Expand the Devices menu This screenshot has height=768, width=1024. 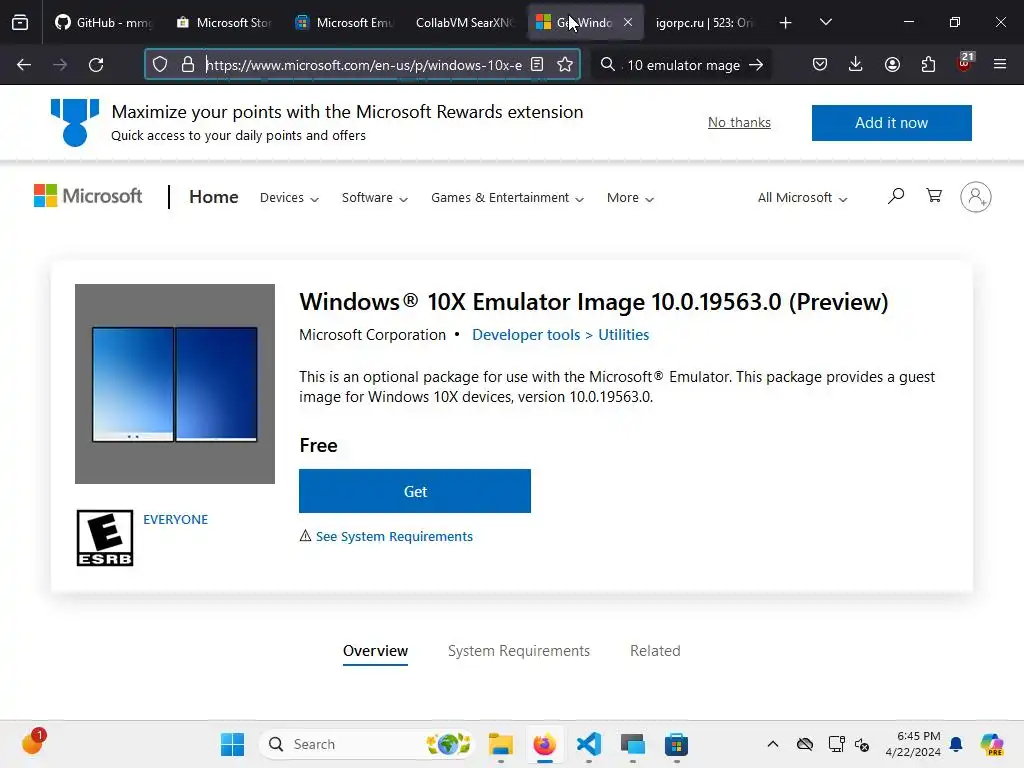(x=289, y=198)
